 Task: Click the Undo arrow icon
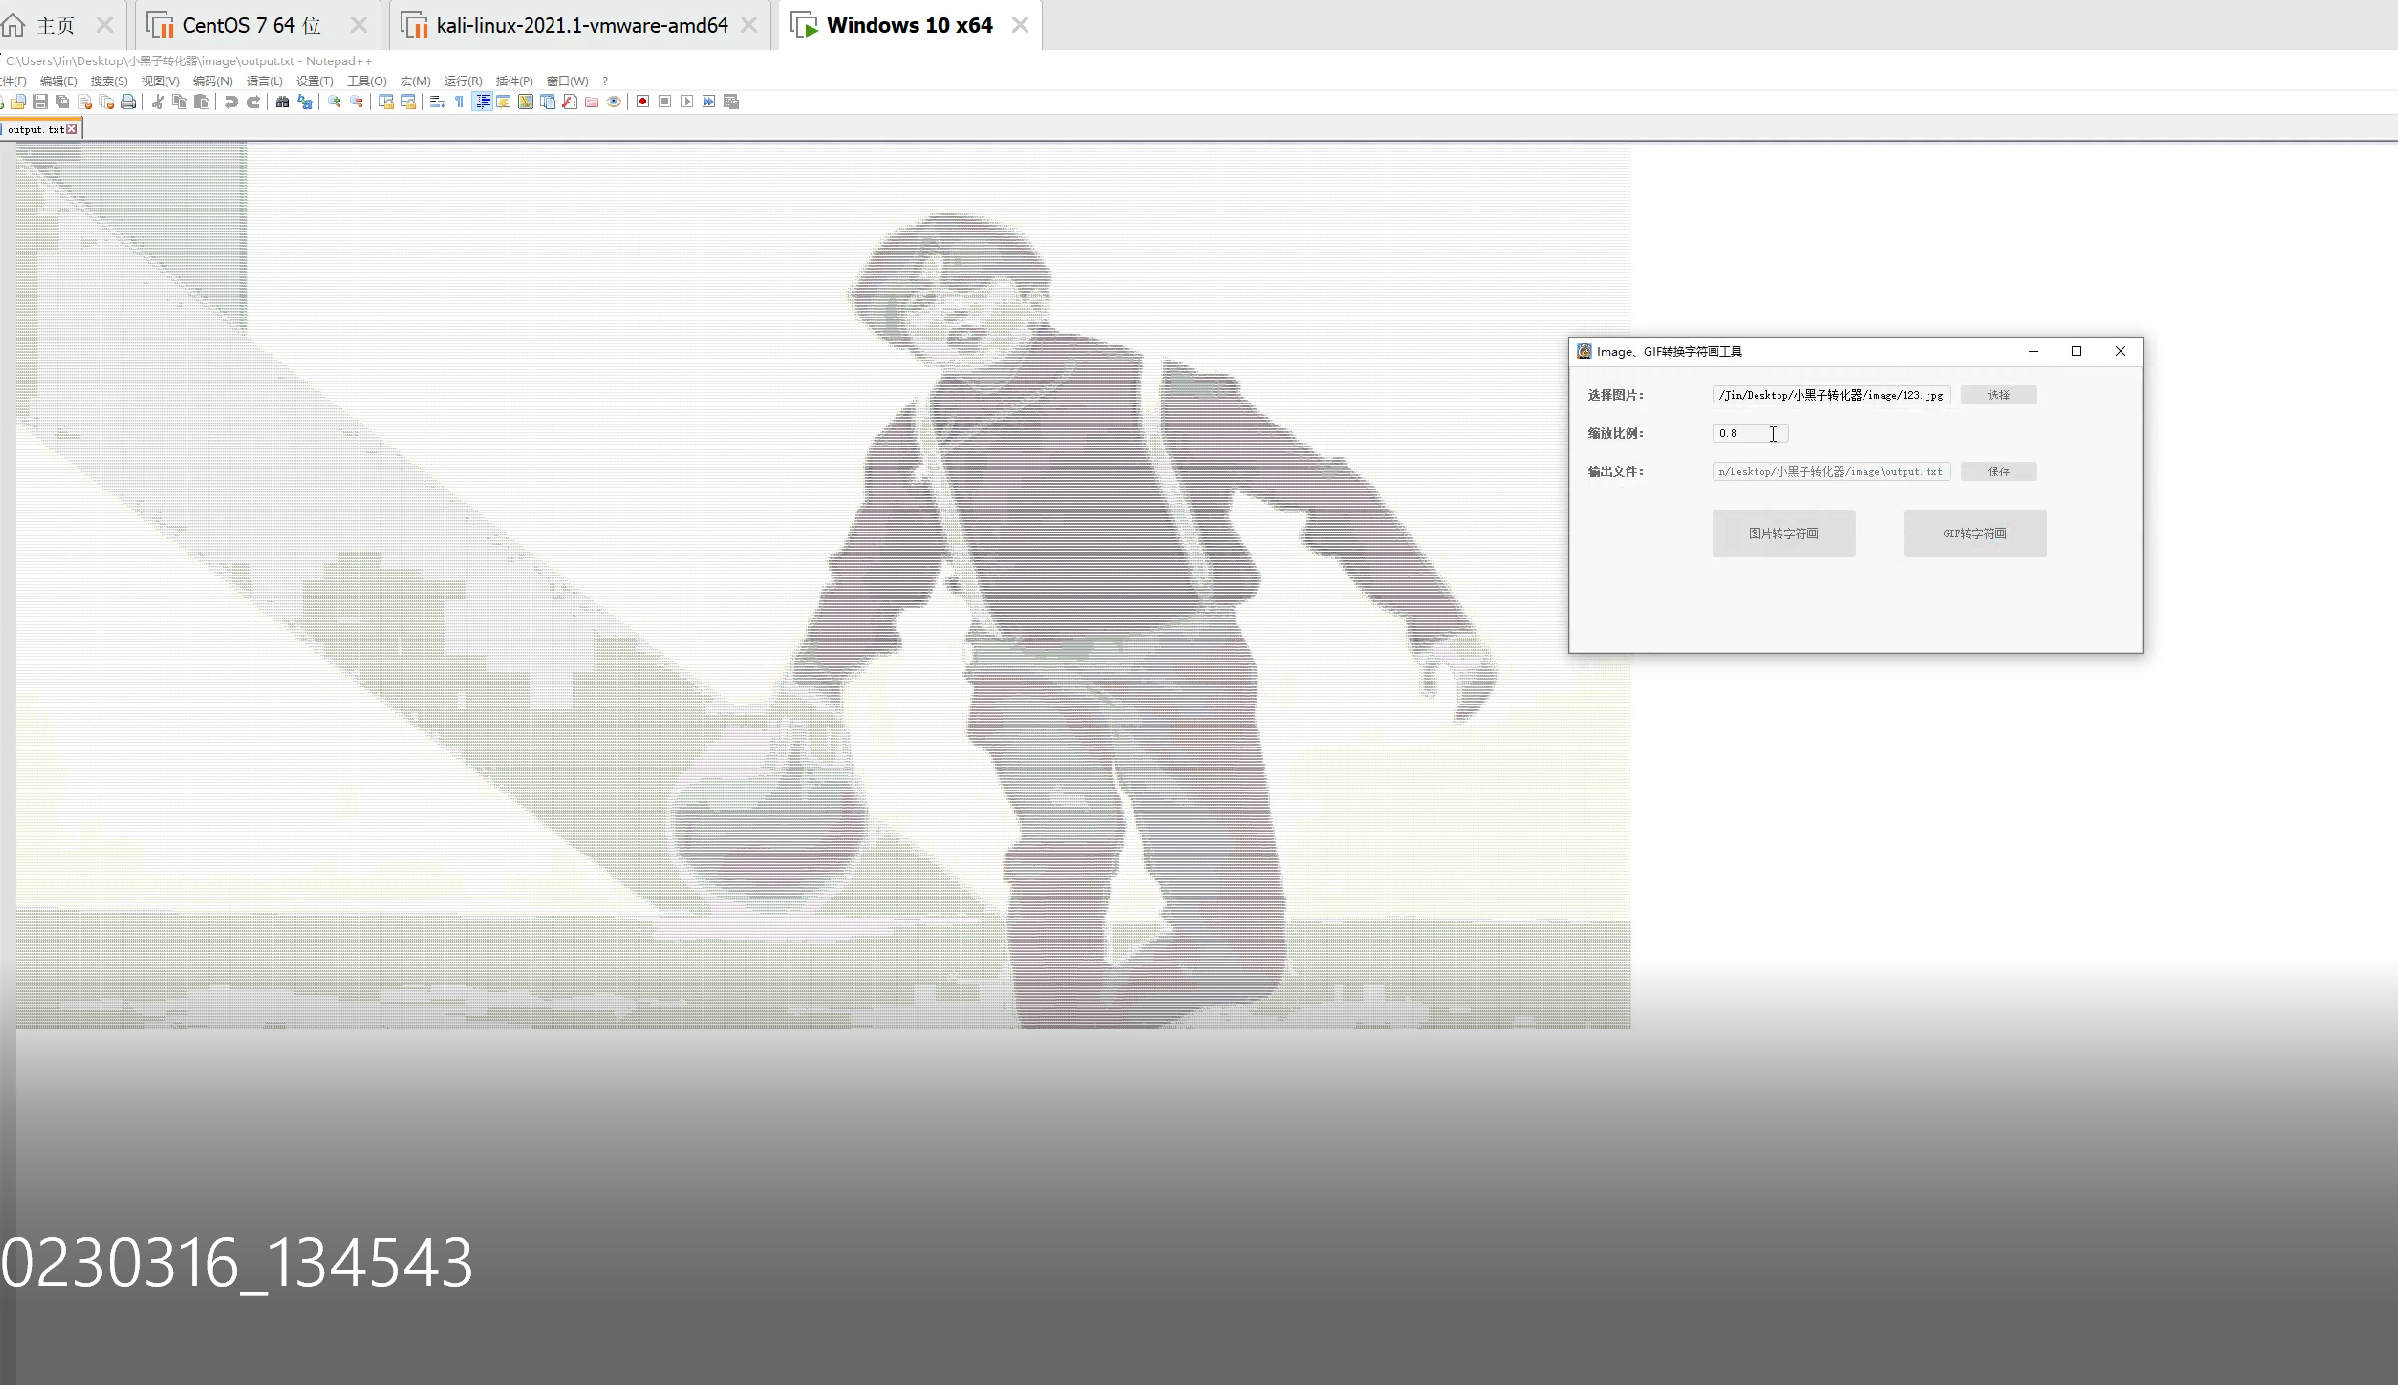(231, 102)
